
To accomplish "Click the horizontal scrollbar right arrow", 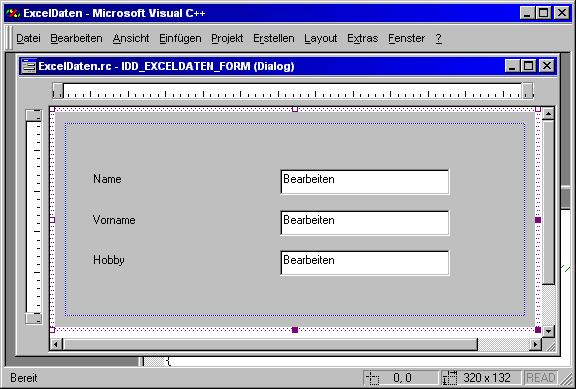I will (535, 344).
